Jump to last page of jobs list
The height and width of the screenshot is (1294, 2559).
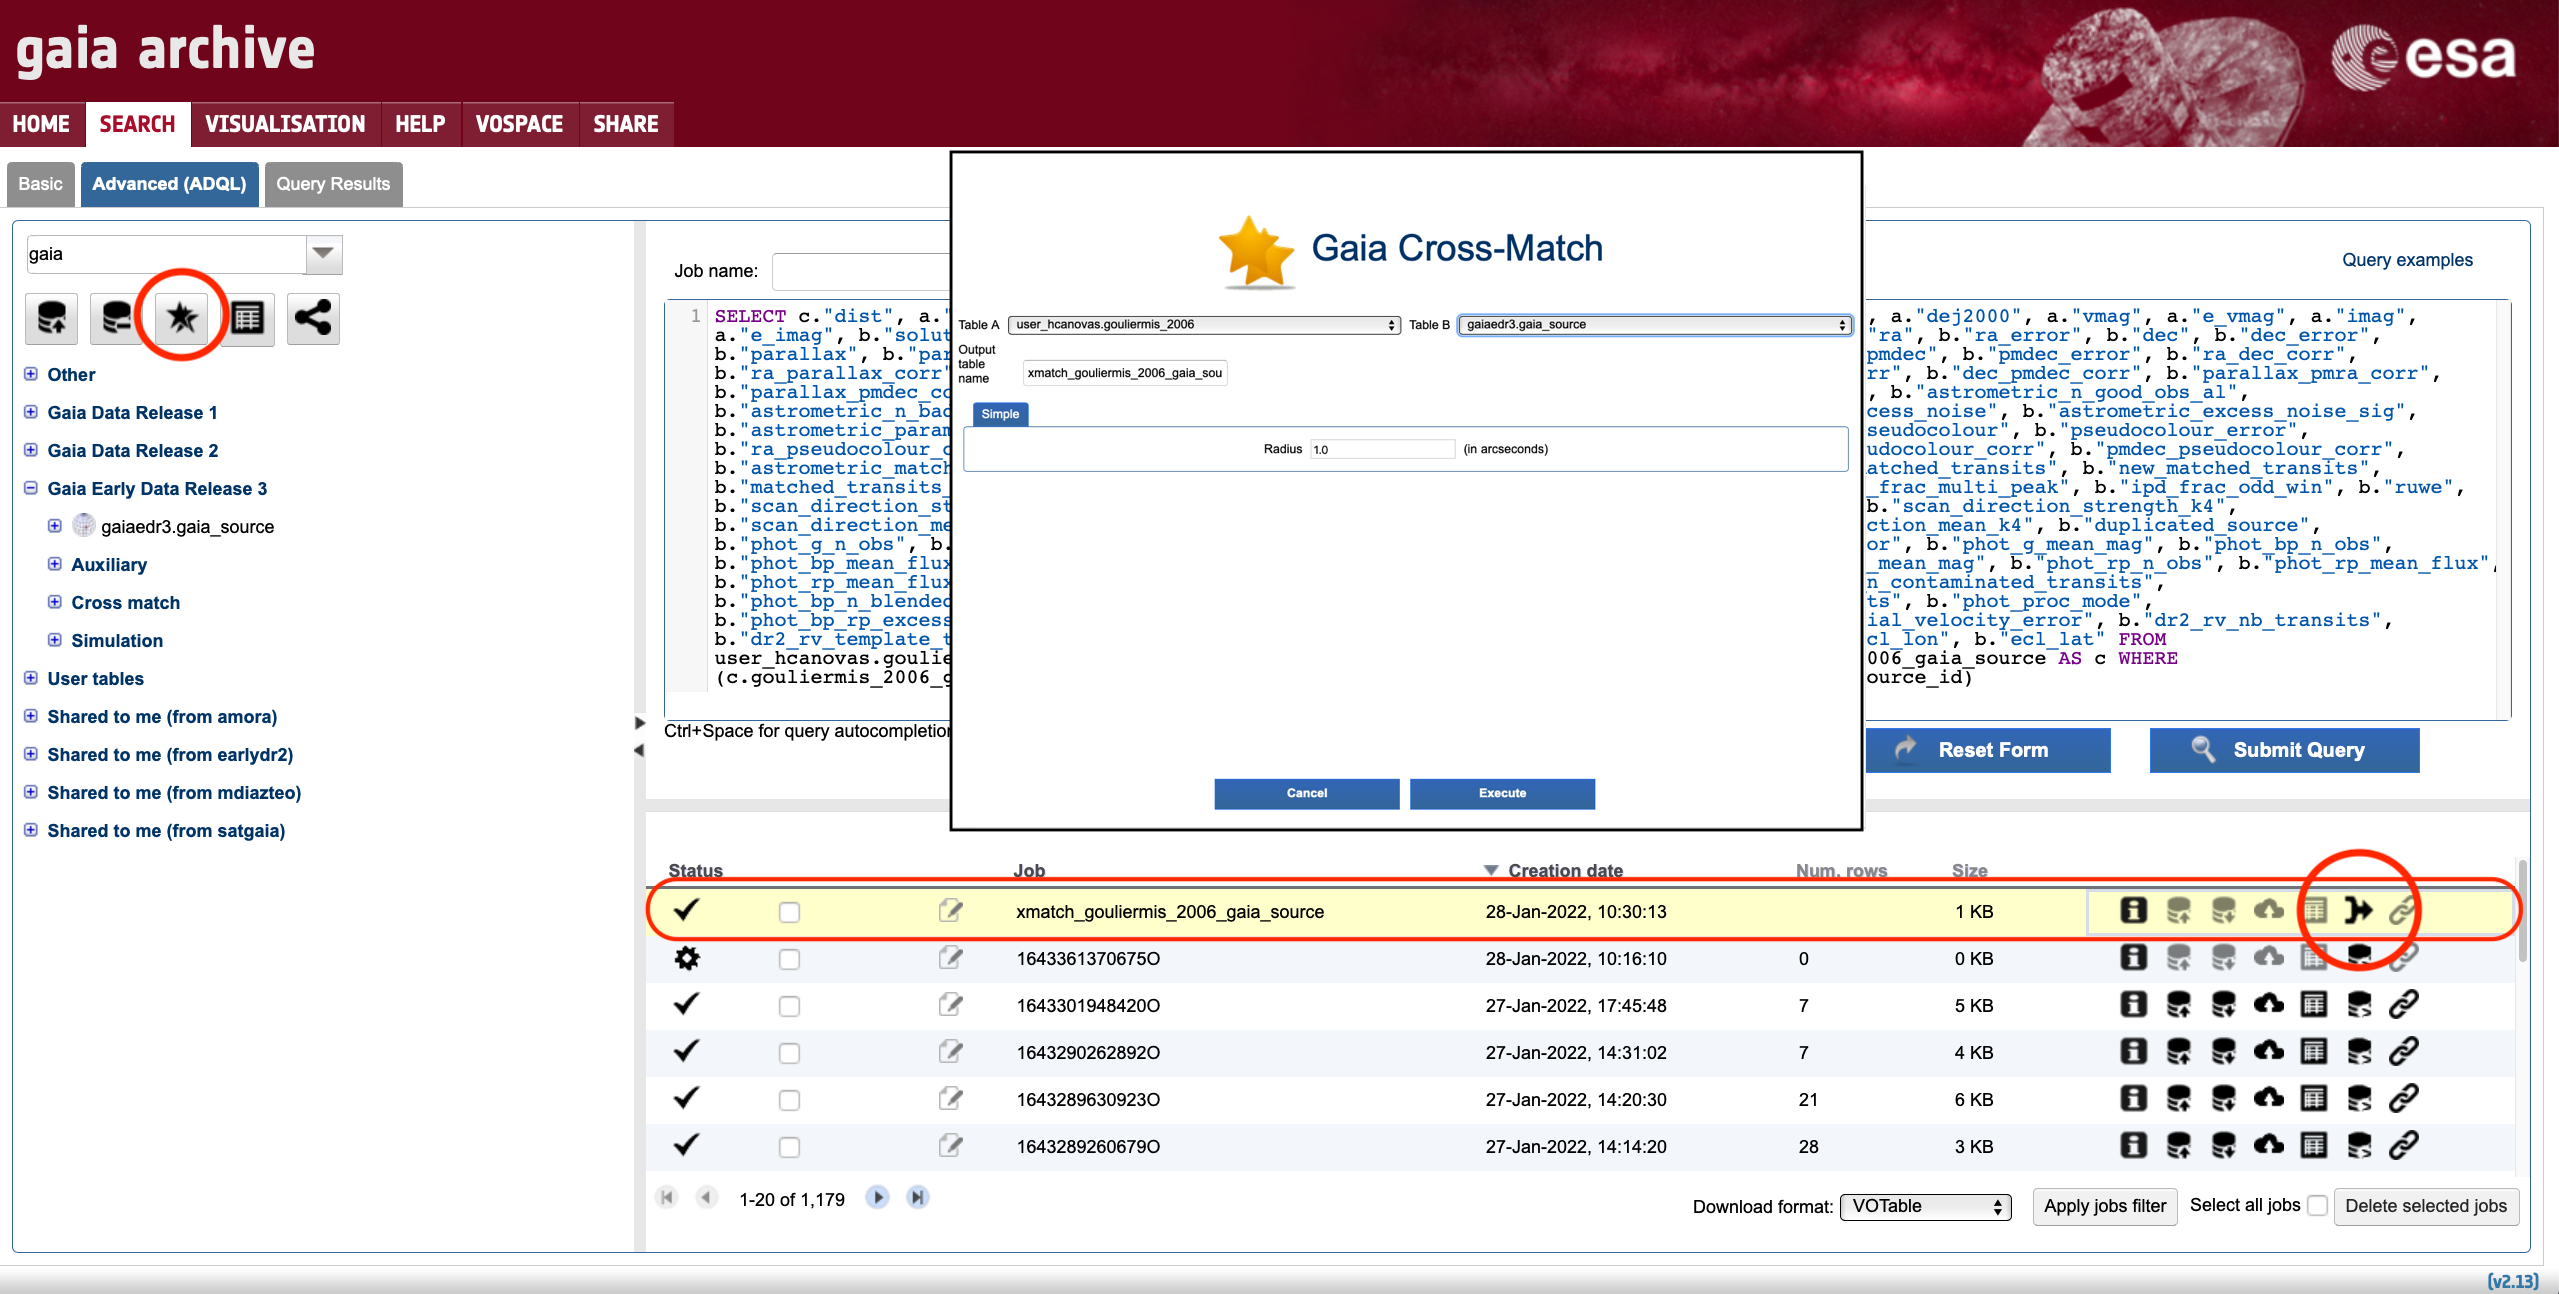pos(917,1197)
